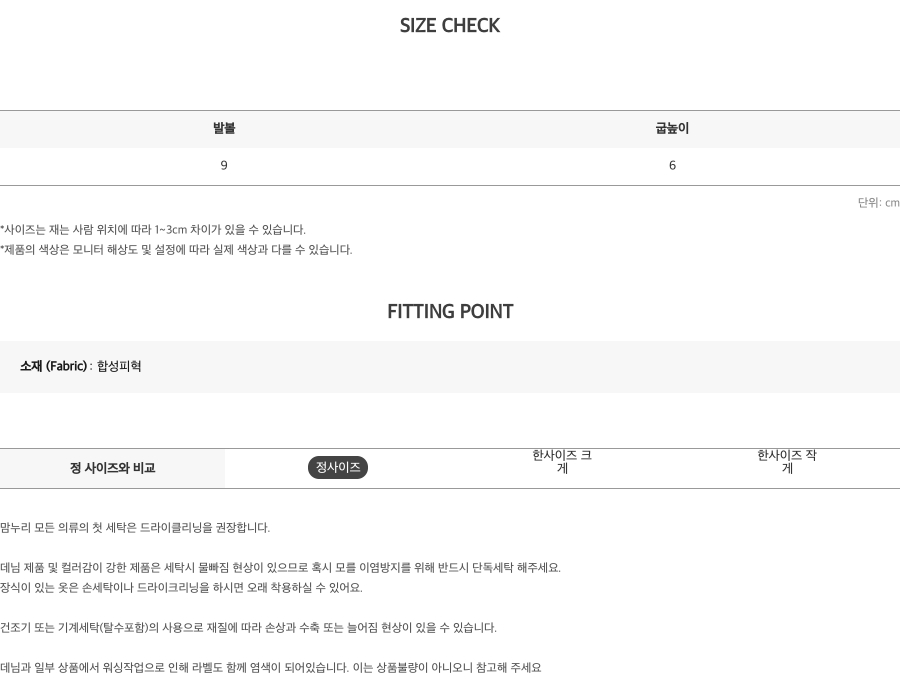Screen dimensions: 900x679
Task: Click the note about 1~3cm size difference
Action: point(153,230)
